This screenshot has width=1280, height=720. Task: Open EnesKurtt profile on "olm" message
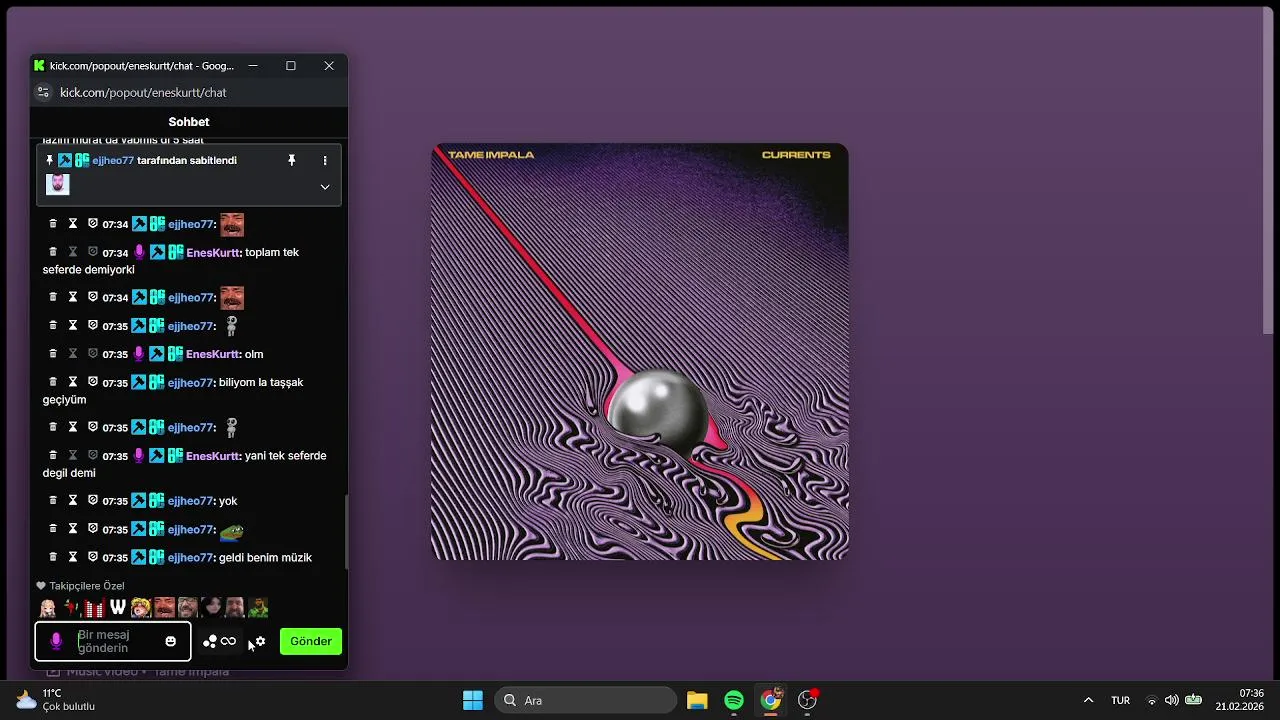click(213, 354)
